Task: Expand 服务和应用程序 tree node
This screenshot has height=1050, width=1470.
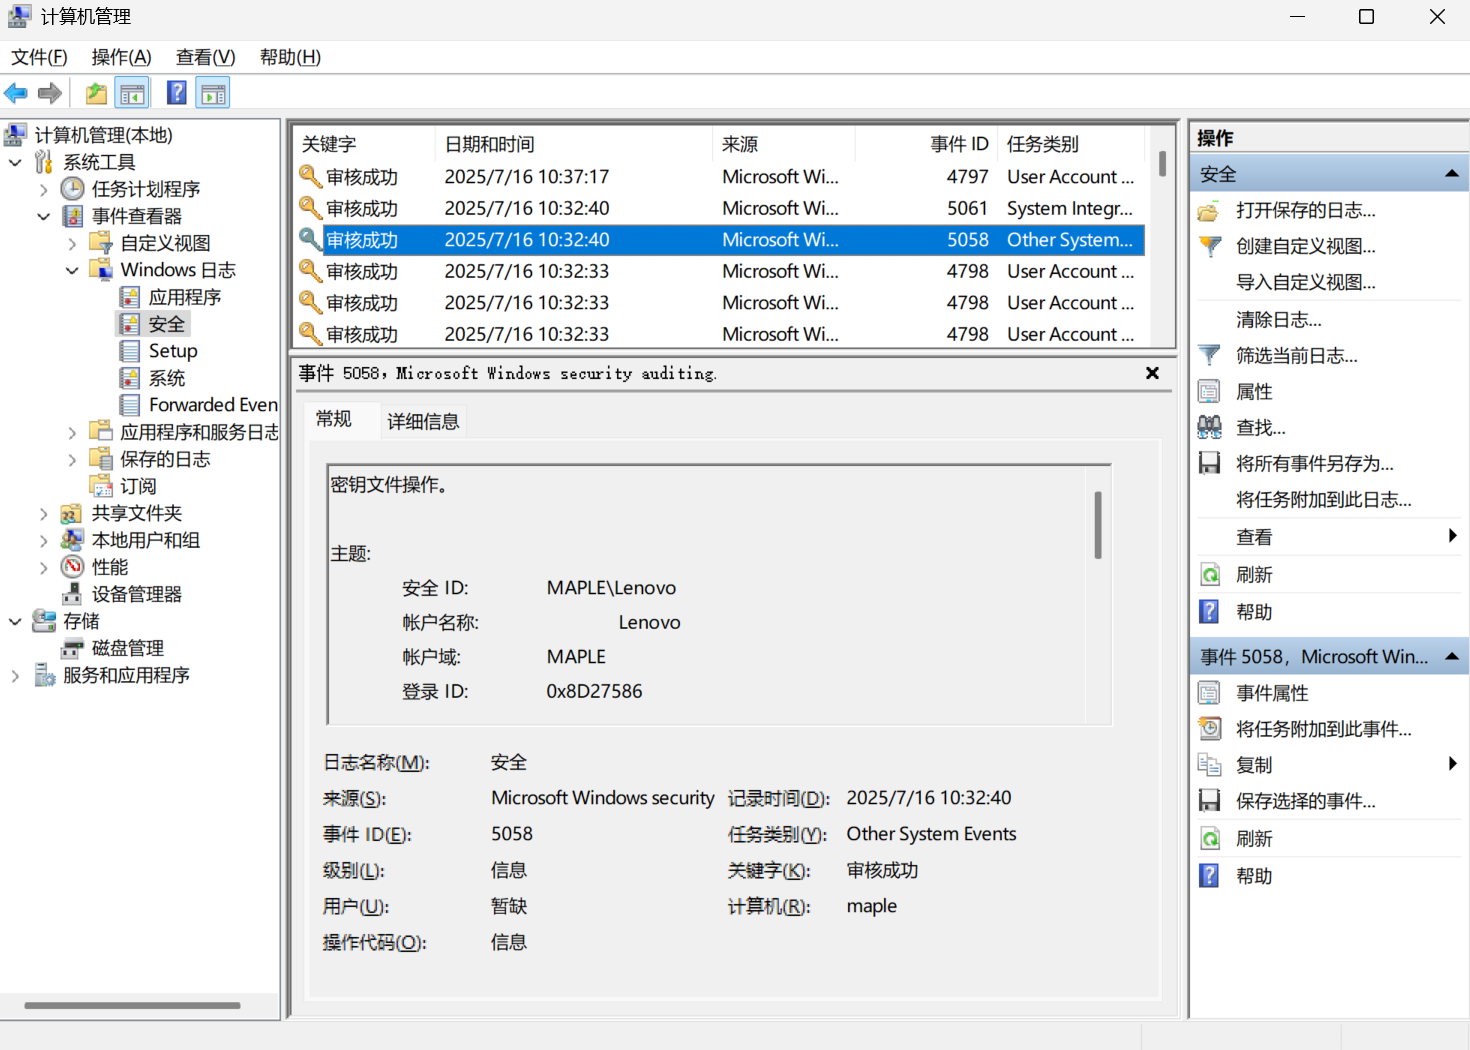Action: pos(15,676)
